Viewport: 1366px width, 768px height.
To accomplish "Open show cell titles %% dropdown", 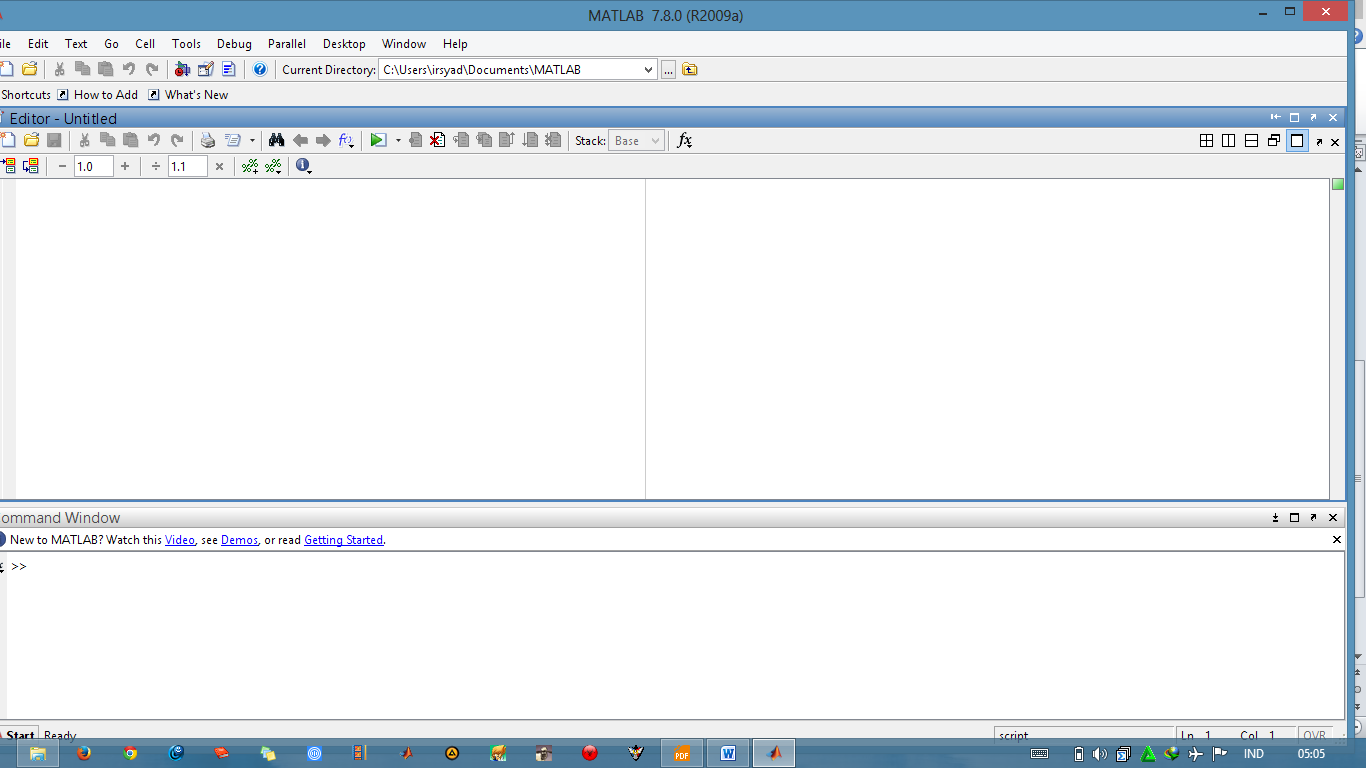I will point(273,166).
